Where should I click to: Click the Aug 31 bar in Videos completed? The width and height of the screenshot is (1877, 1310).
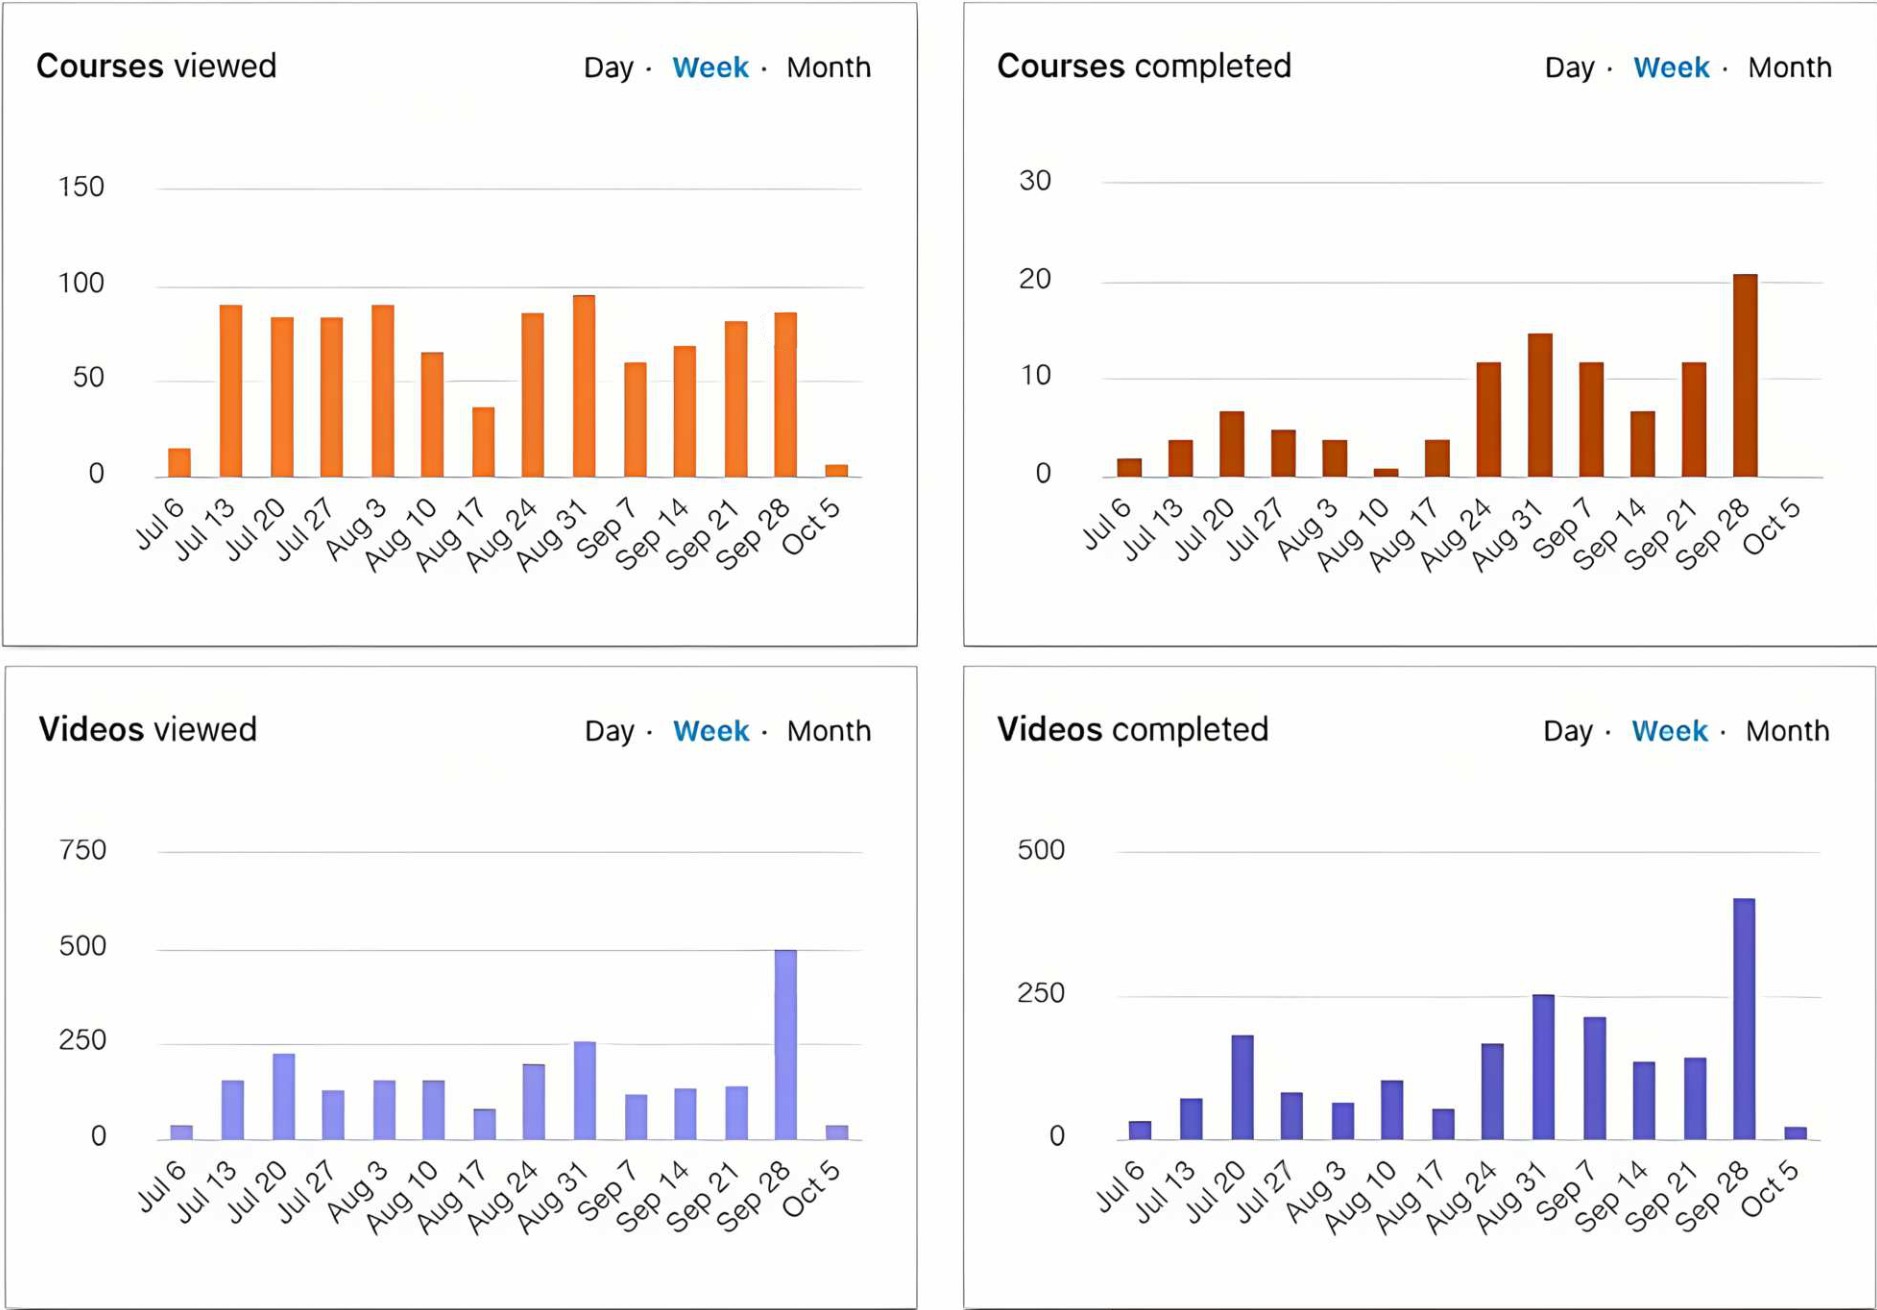tap(1543, 1067)
